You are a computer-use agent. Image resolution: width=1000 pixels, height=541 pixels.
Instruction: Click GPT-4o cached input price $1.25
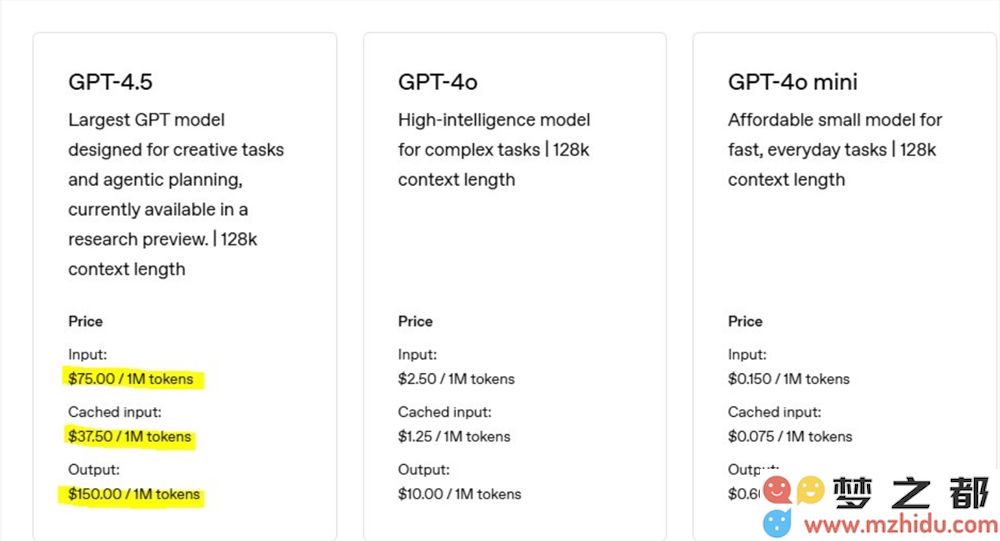click(x=454, y=436)
